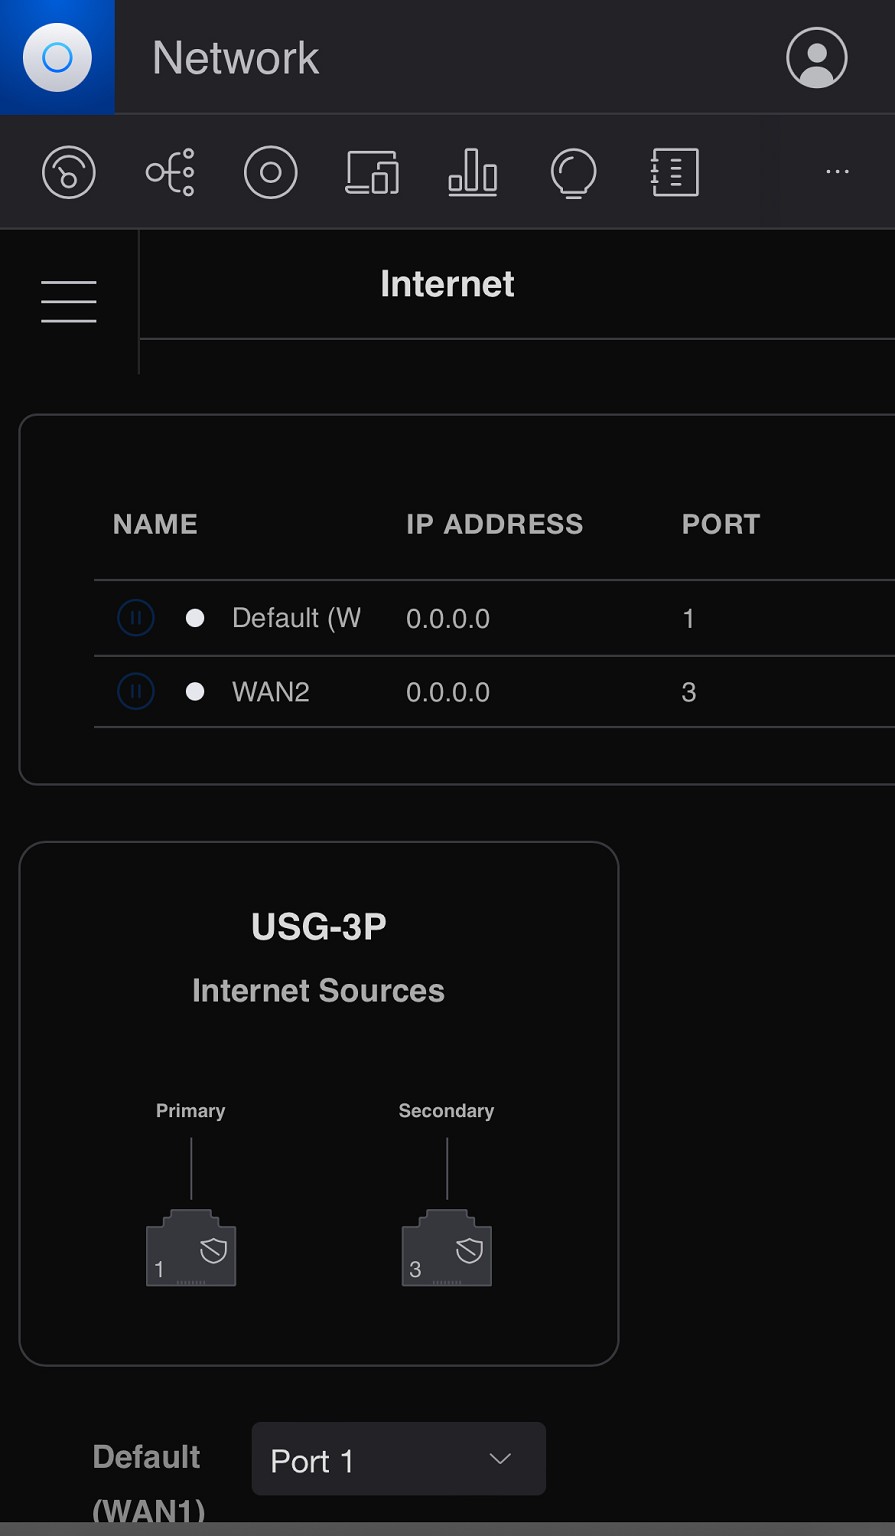Open the user account profile icon
895x1536 pixels.
(816, 58)
